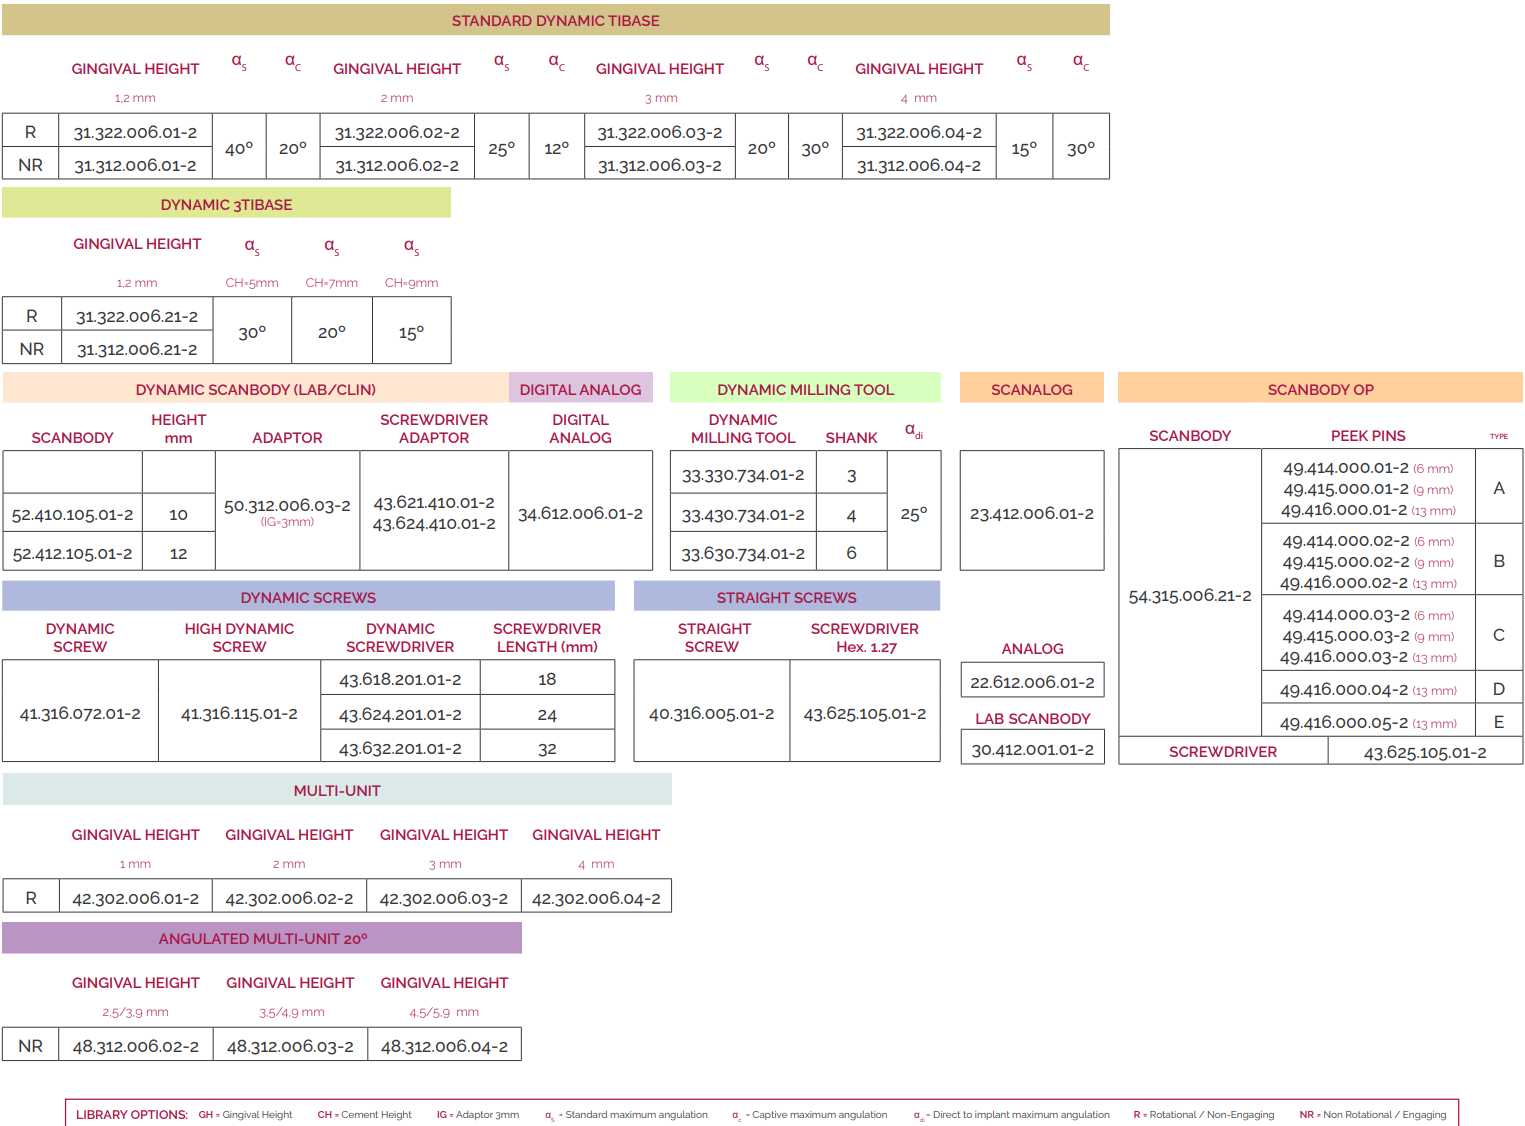
Task: Click scanbody code 52.410.105.01-2
Action: [72, 515]
